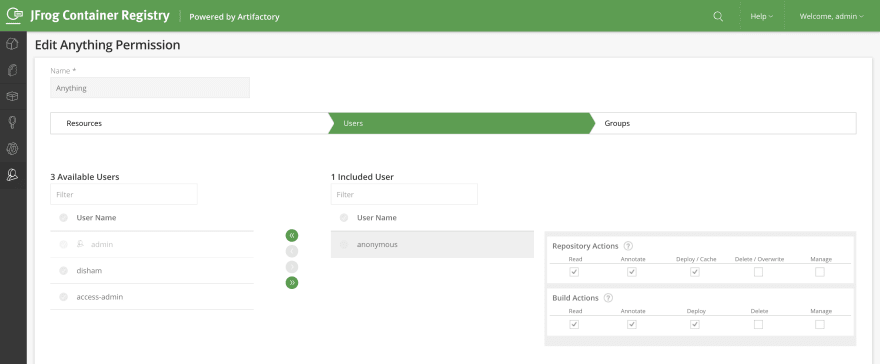Enable Repository Delete / Overwrite checkbox

(x=758, y=272)
